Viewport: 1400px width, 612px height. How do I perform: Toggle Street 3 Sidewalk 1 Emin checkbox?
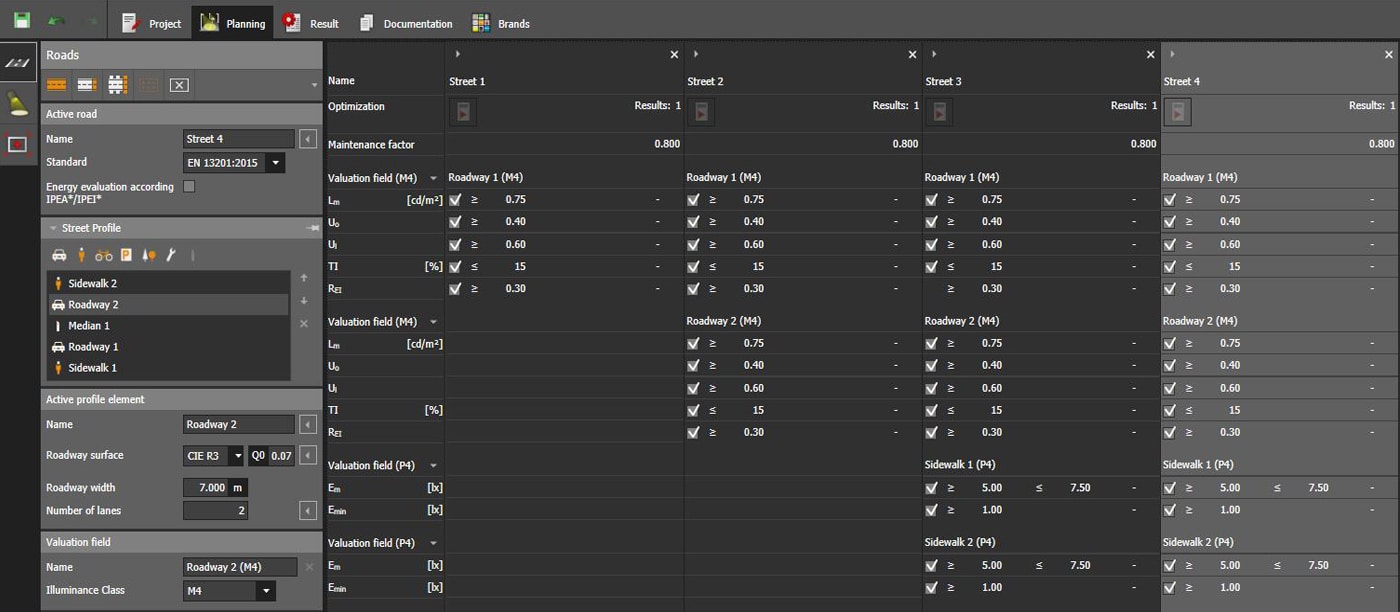point(932,510)
